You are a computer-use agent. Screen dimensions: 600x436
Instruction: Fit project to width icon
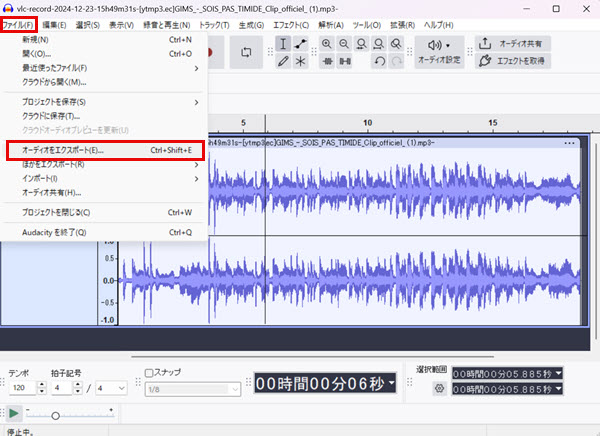point(379,44)
